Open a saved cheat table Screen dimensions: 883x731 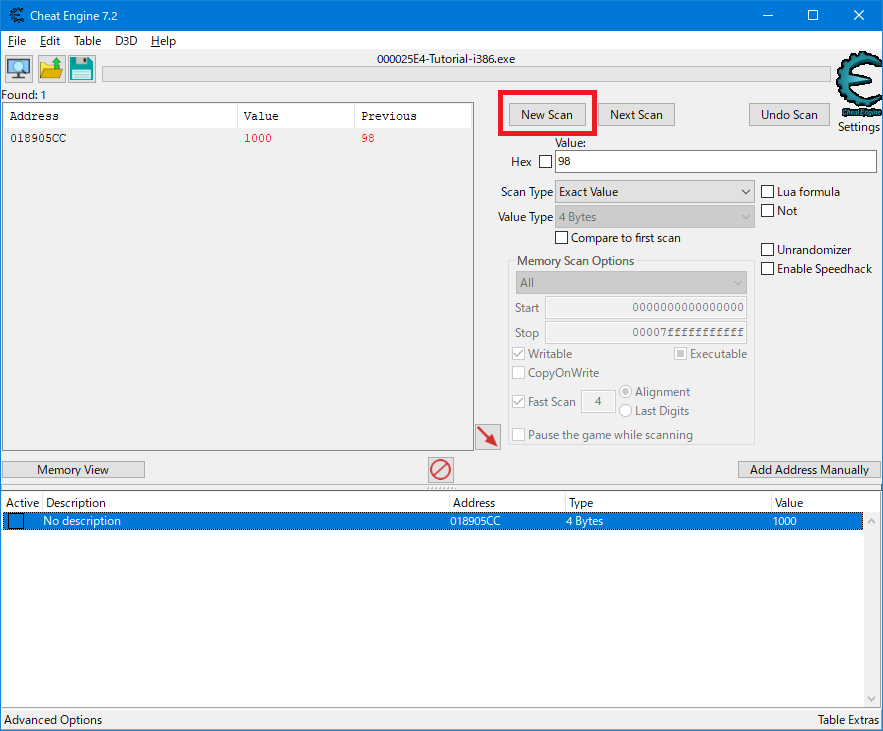point(48,68)
